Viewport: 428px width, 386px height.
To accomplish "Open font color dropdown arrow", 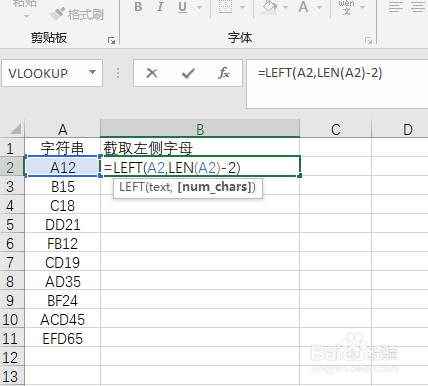I will click(319, 7).
